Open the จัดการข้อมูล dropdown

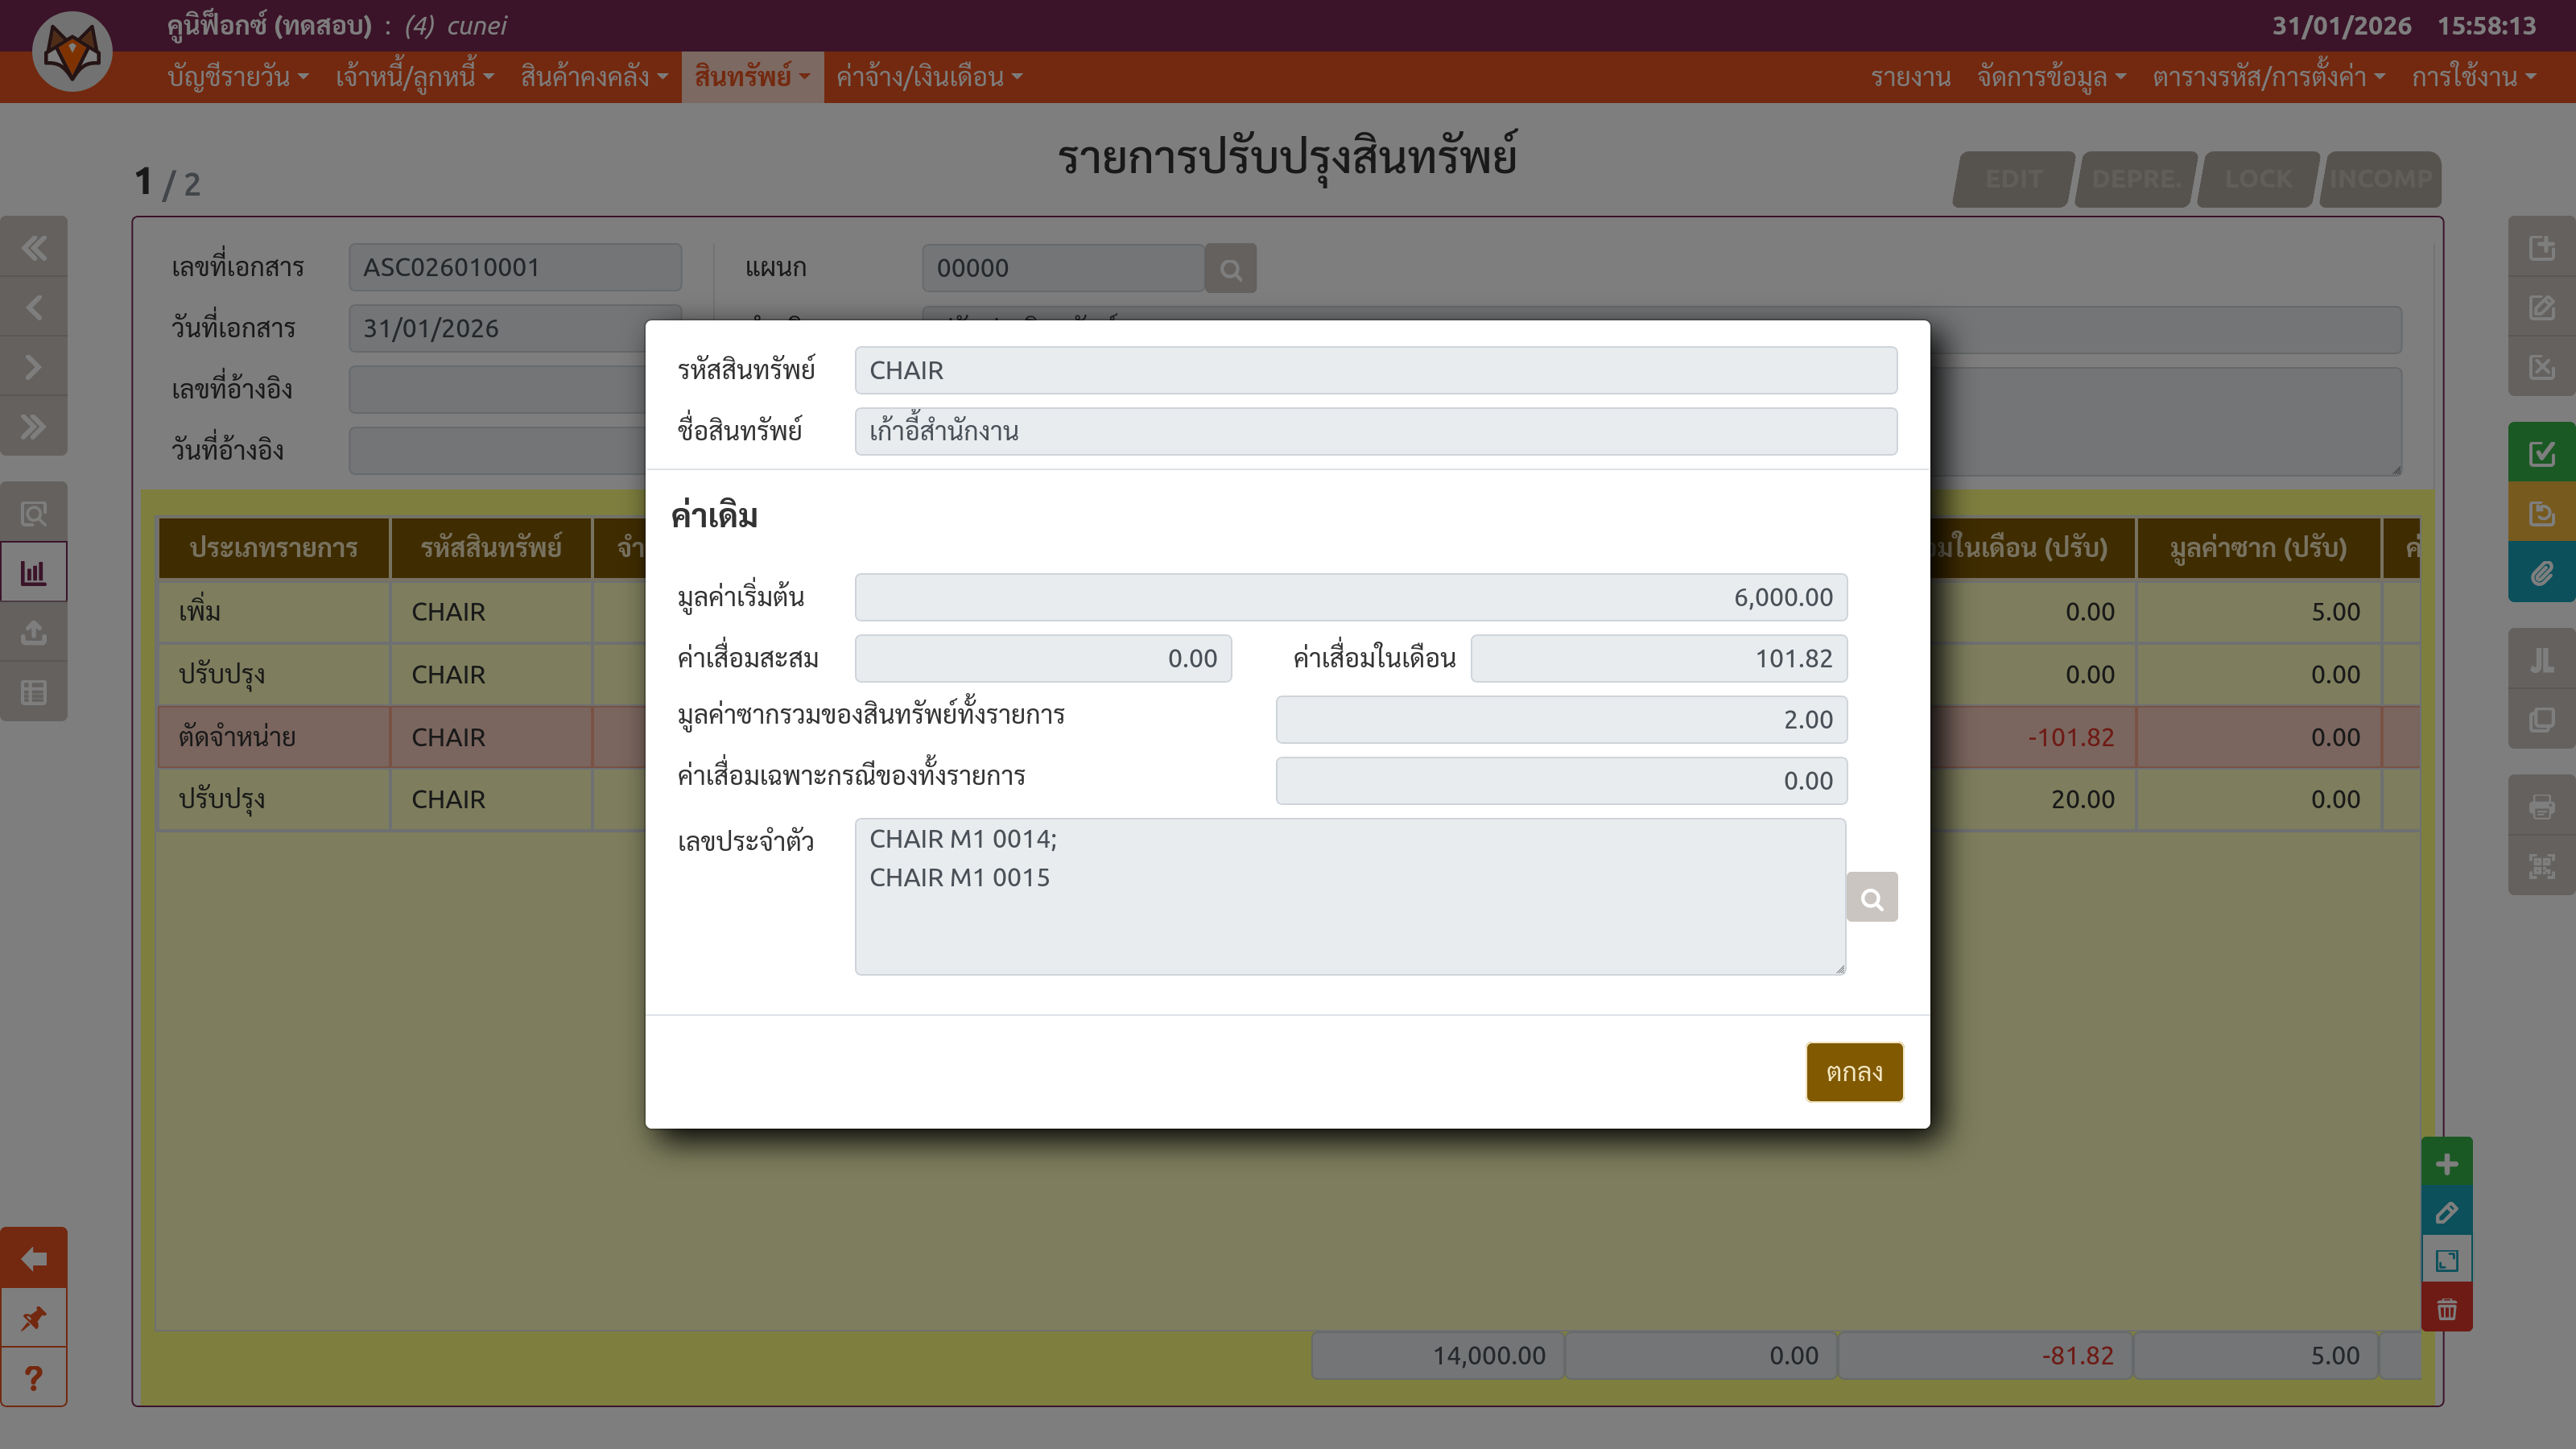coord(2051,77)
